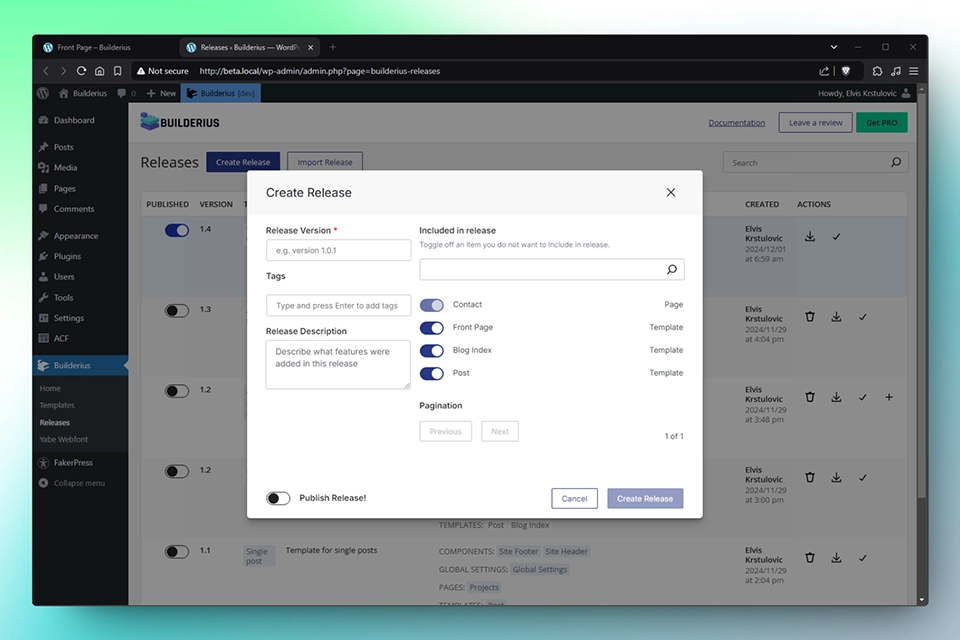The width and height of the screenshot is (960, 640).
Task: Apply the checkmark action for version 1.1
Action: [863, 558]
